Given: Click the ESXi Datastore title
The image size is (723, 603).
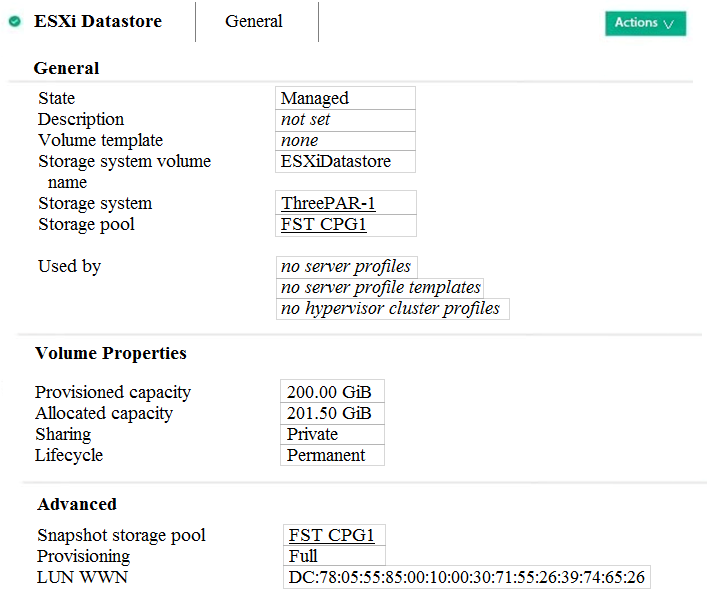Looking at the screenshot, I should point(98,21).
